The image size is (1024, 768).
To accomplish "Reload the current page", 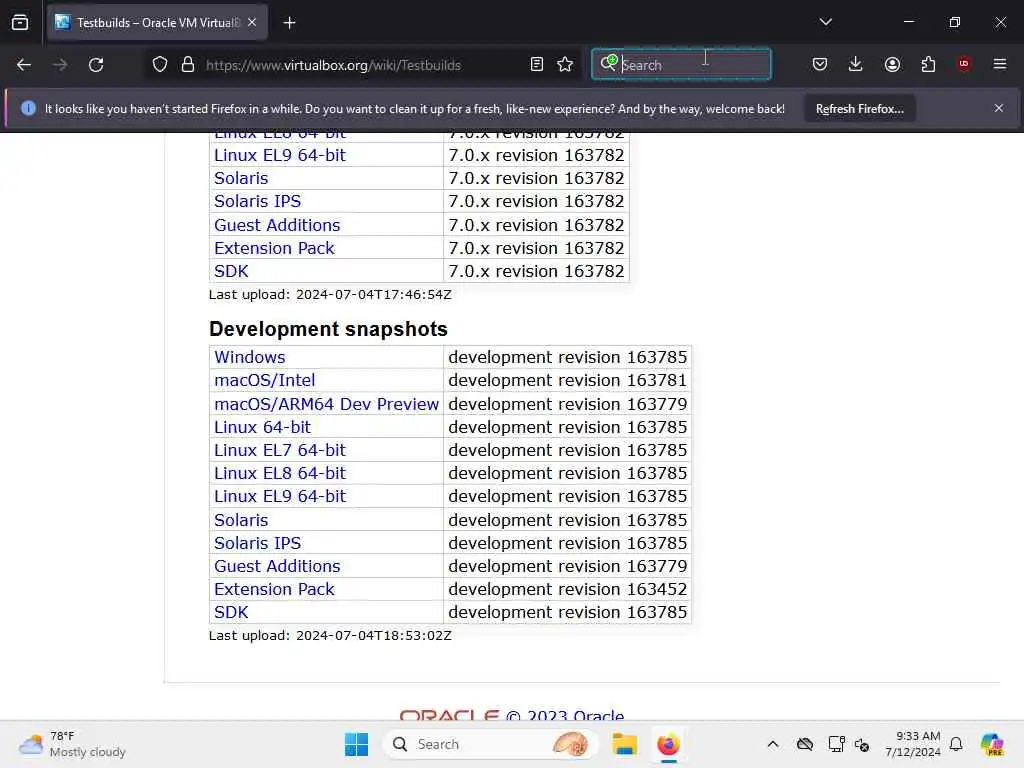I will coord(96,65).
